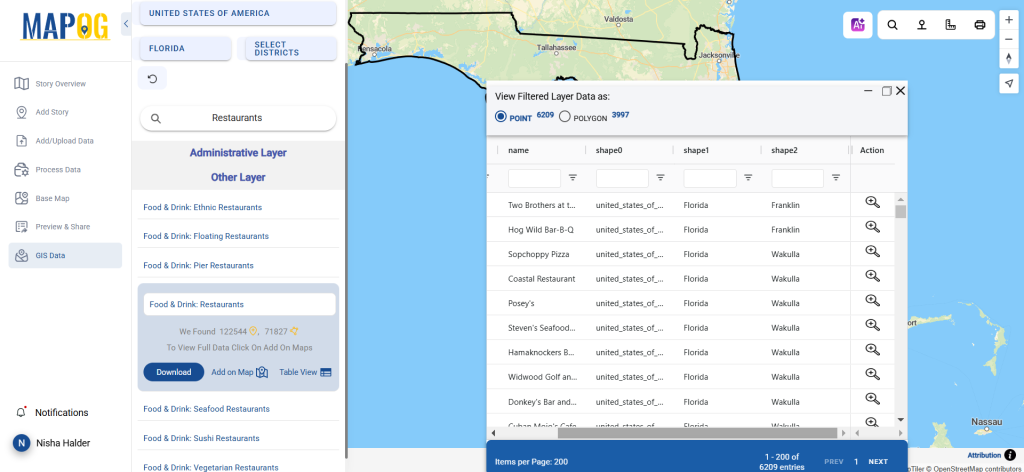This screenshot has height=472, width=1024.
Task: Select the POLYGON radio option
Action: 565,117
